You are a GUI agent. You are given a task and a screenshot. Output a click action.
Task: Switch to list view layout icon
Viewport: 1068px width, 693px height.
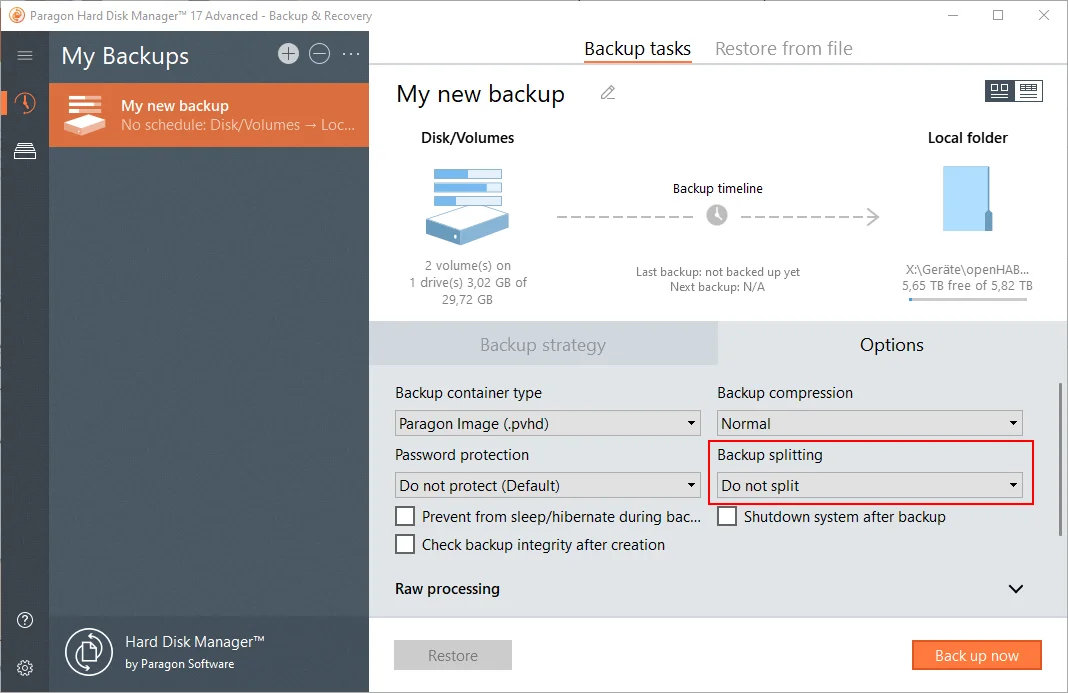click(1028, 91)
